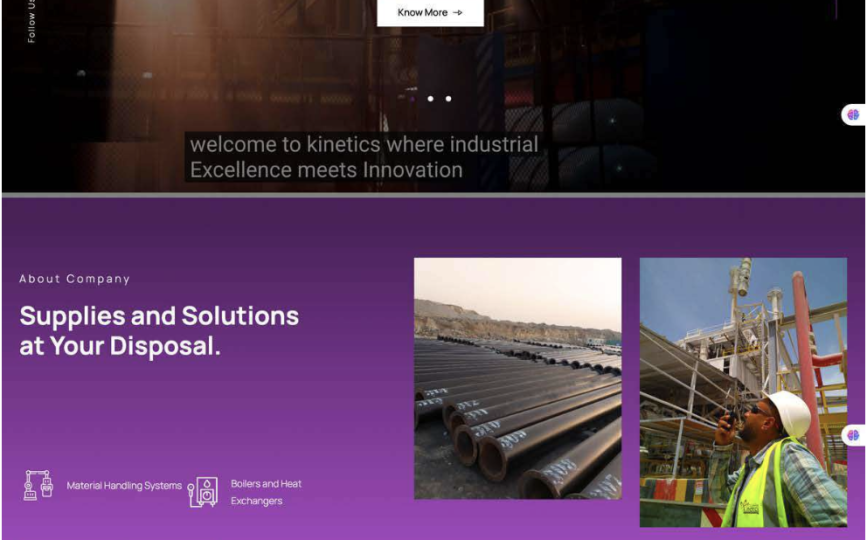This screenshot has height=540, width=867.
Task: Click the purple vertical bar near top-right
Action: (x=836, y=9)
